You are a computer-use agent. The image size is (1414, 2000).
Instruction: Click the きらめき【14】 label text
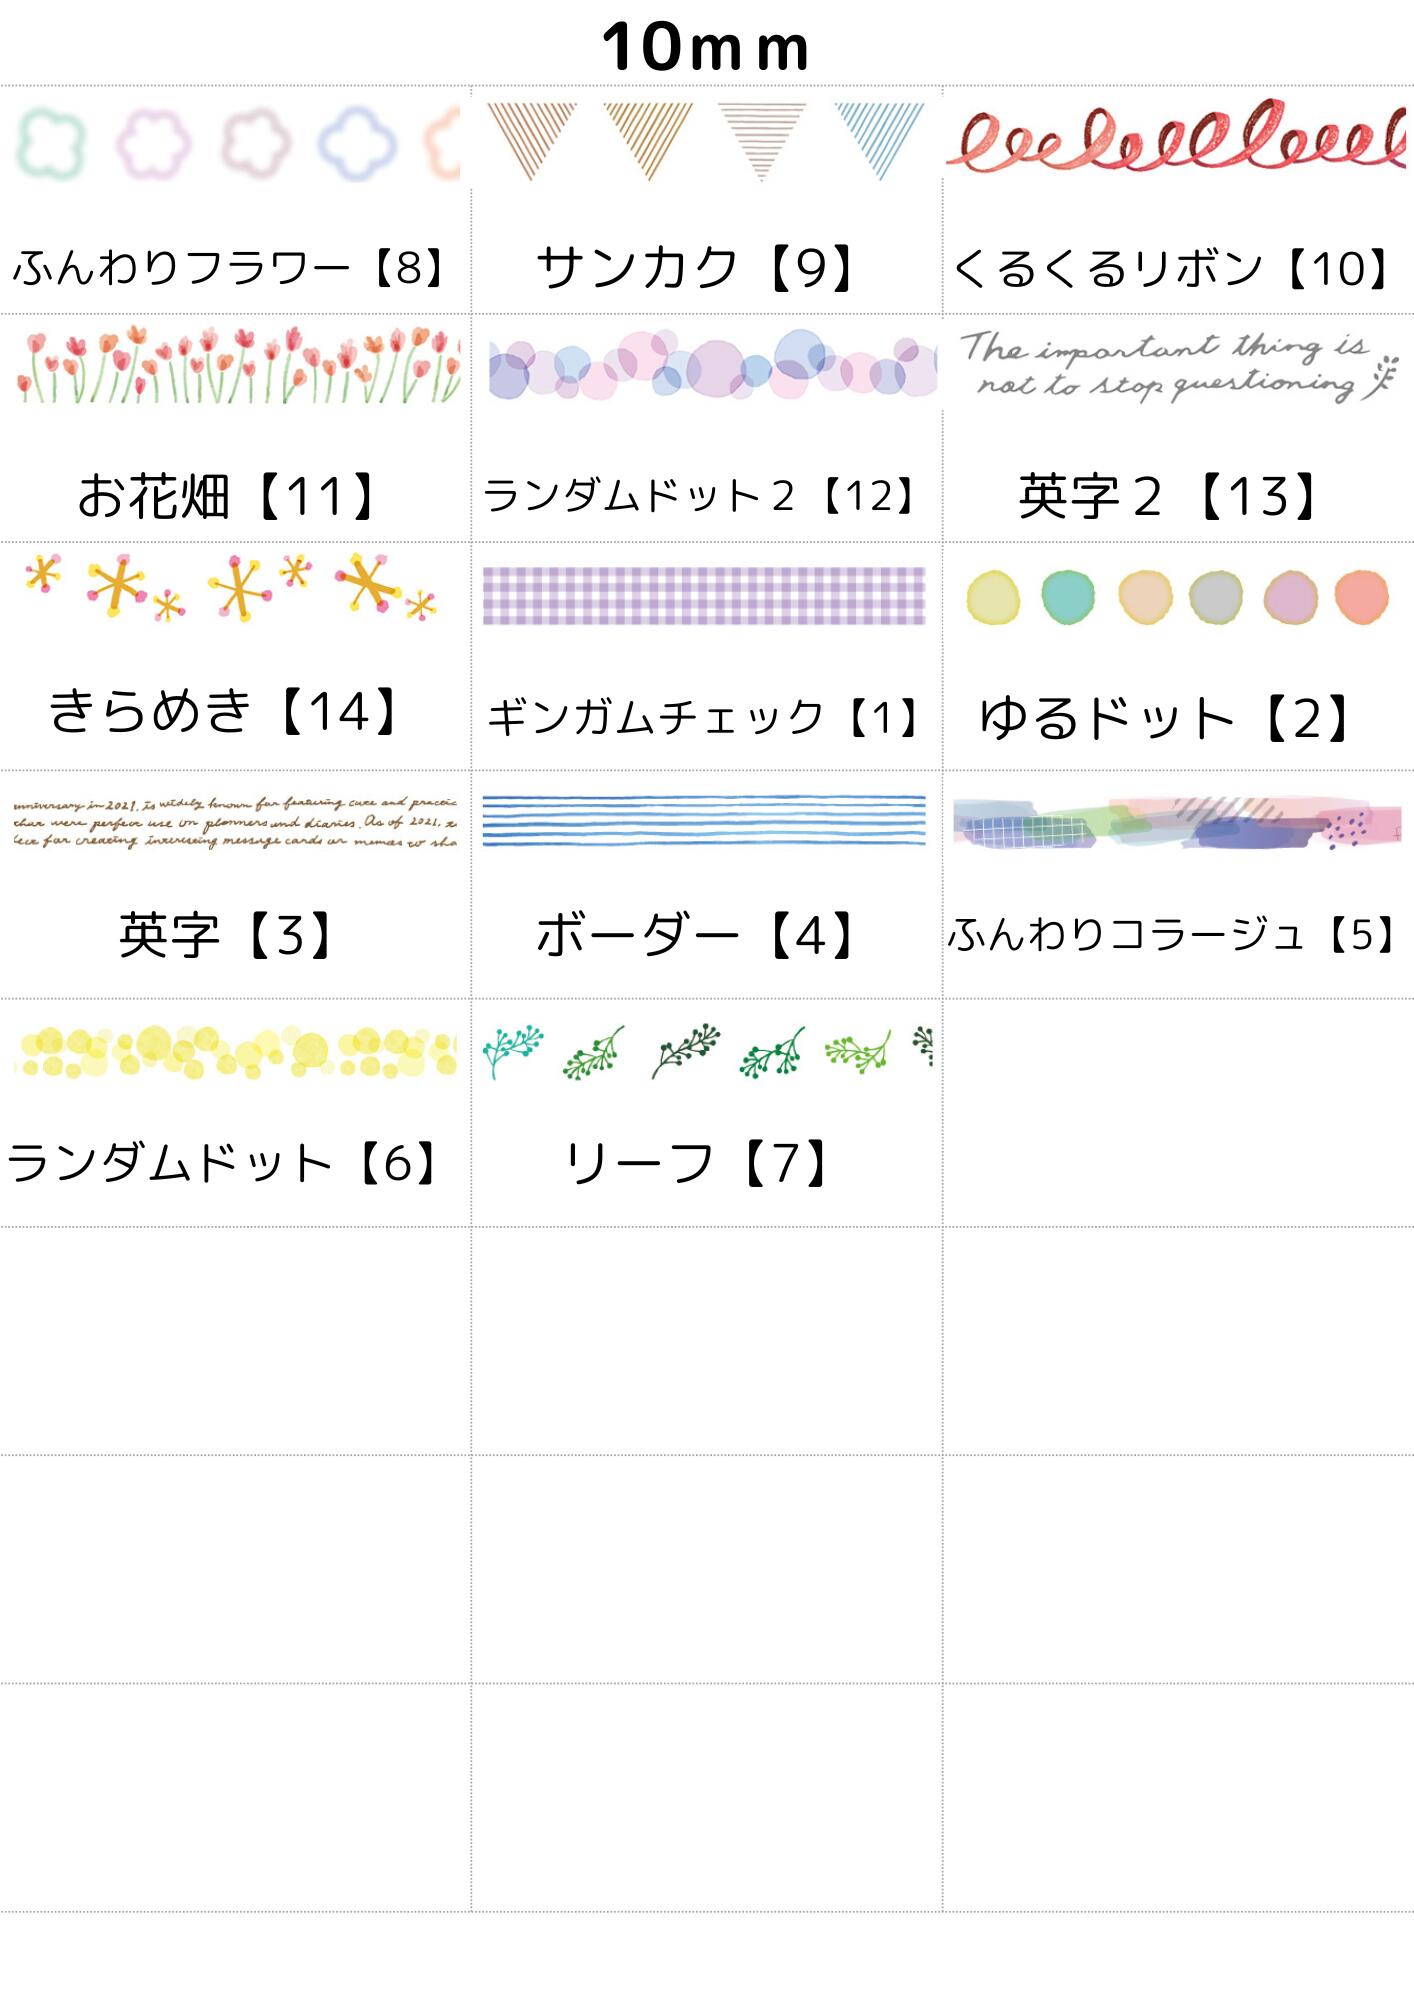227,712
